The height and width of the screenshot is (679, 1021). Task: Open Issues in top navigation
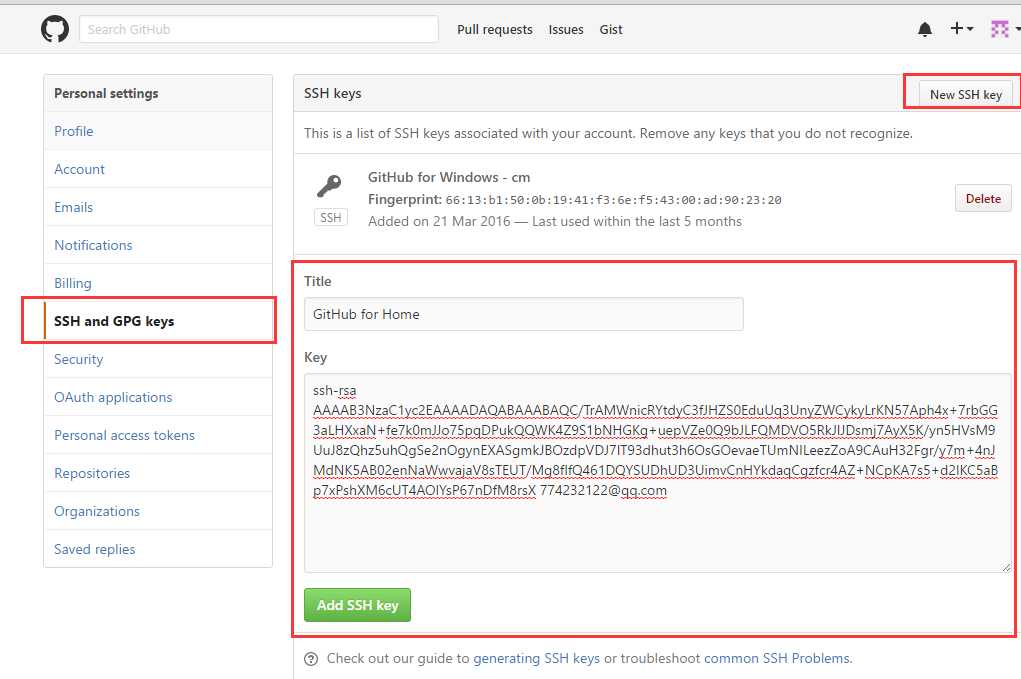coord(565,29)
